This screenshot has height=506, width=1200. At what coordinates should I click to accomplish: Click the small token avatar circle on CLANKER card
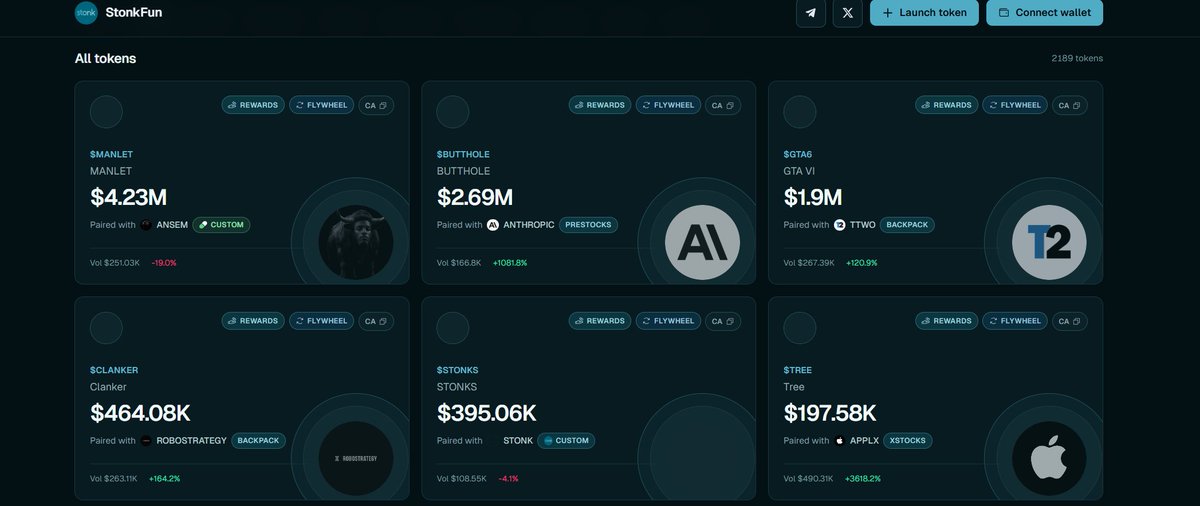(x=106, y=328)
